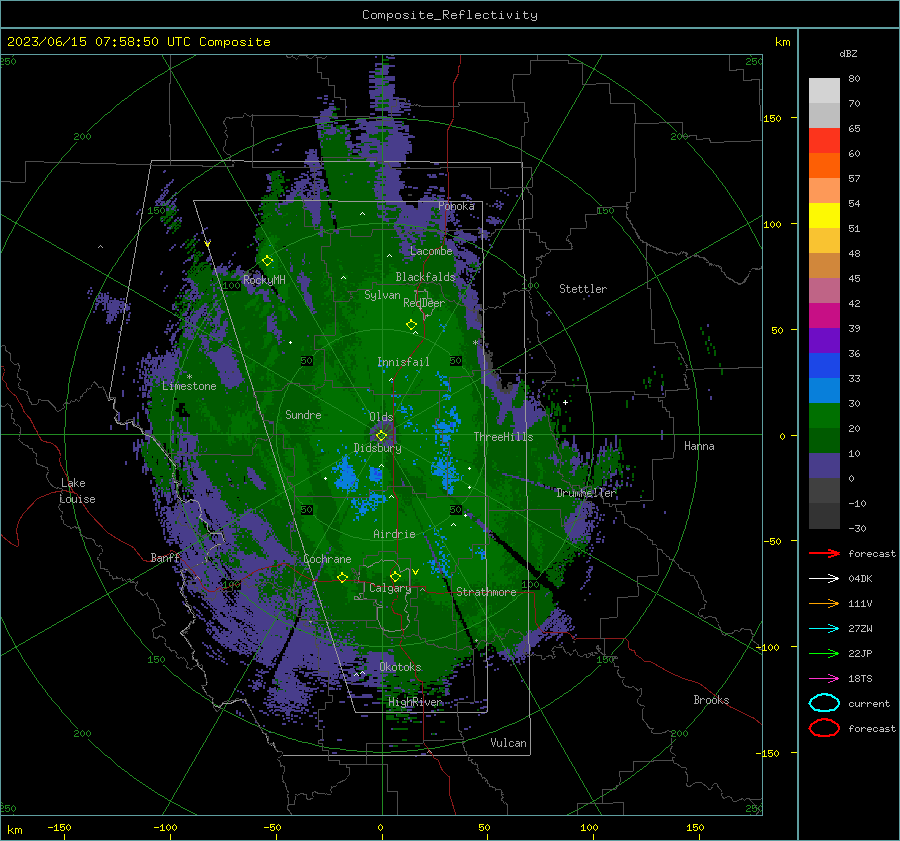
Task: Click the orange 111V arrow icon
Action: point(824,603)
